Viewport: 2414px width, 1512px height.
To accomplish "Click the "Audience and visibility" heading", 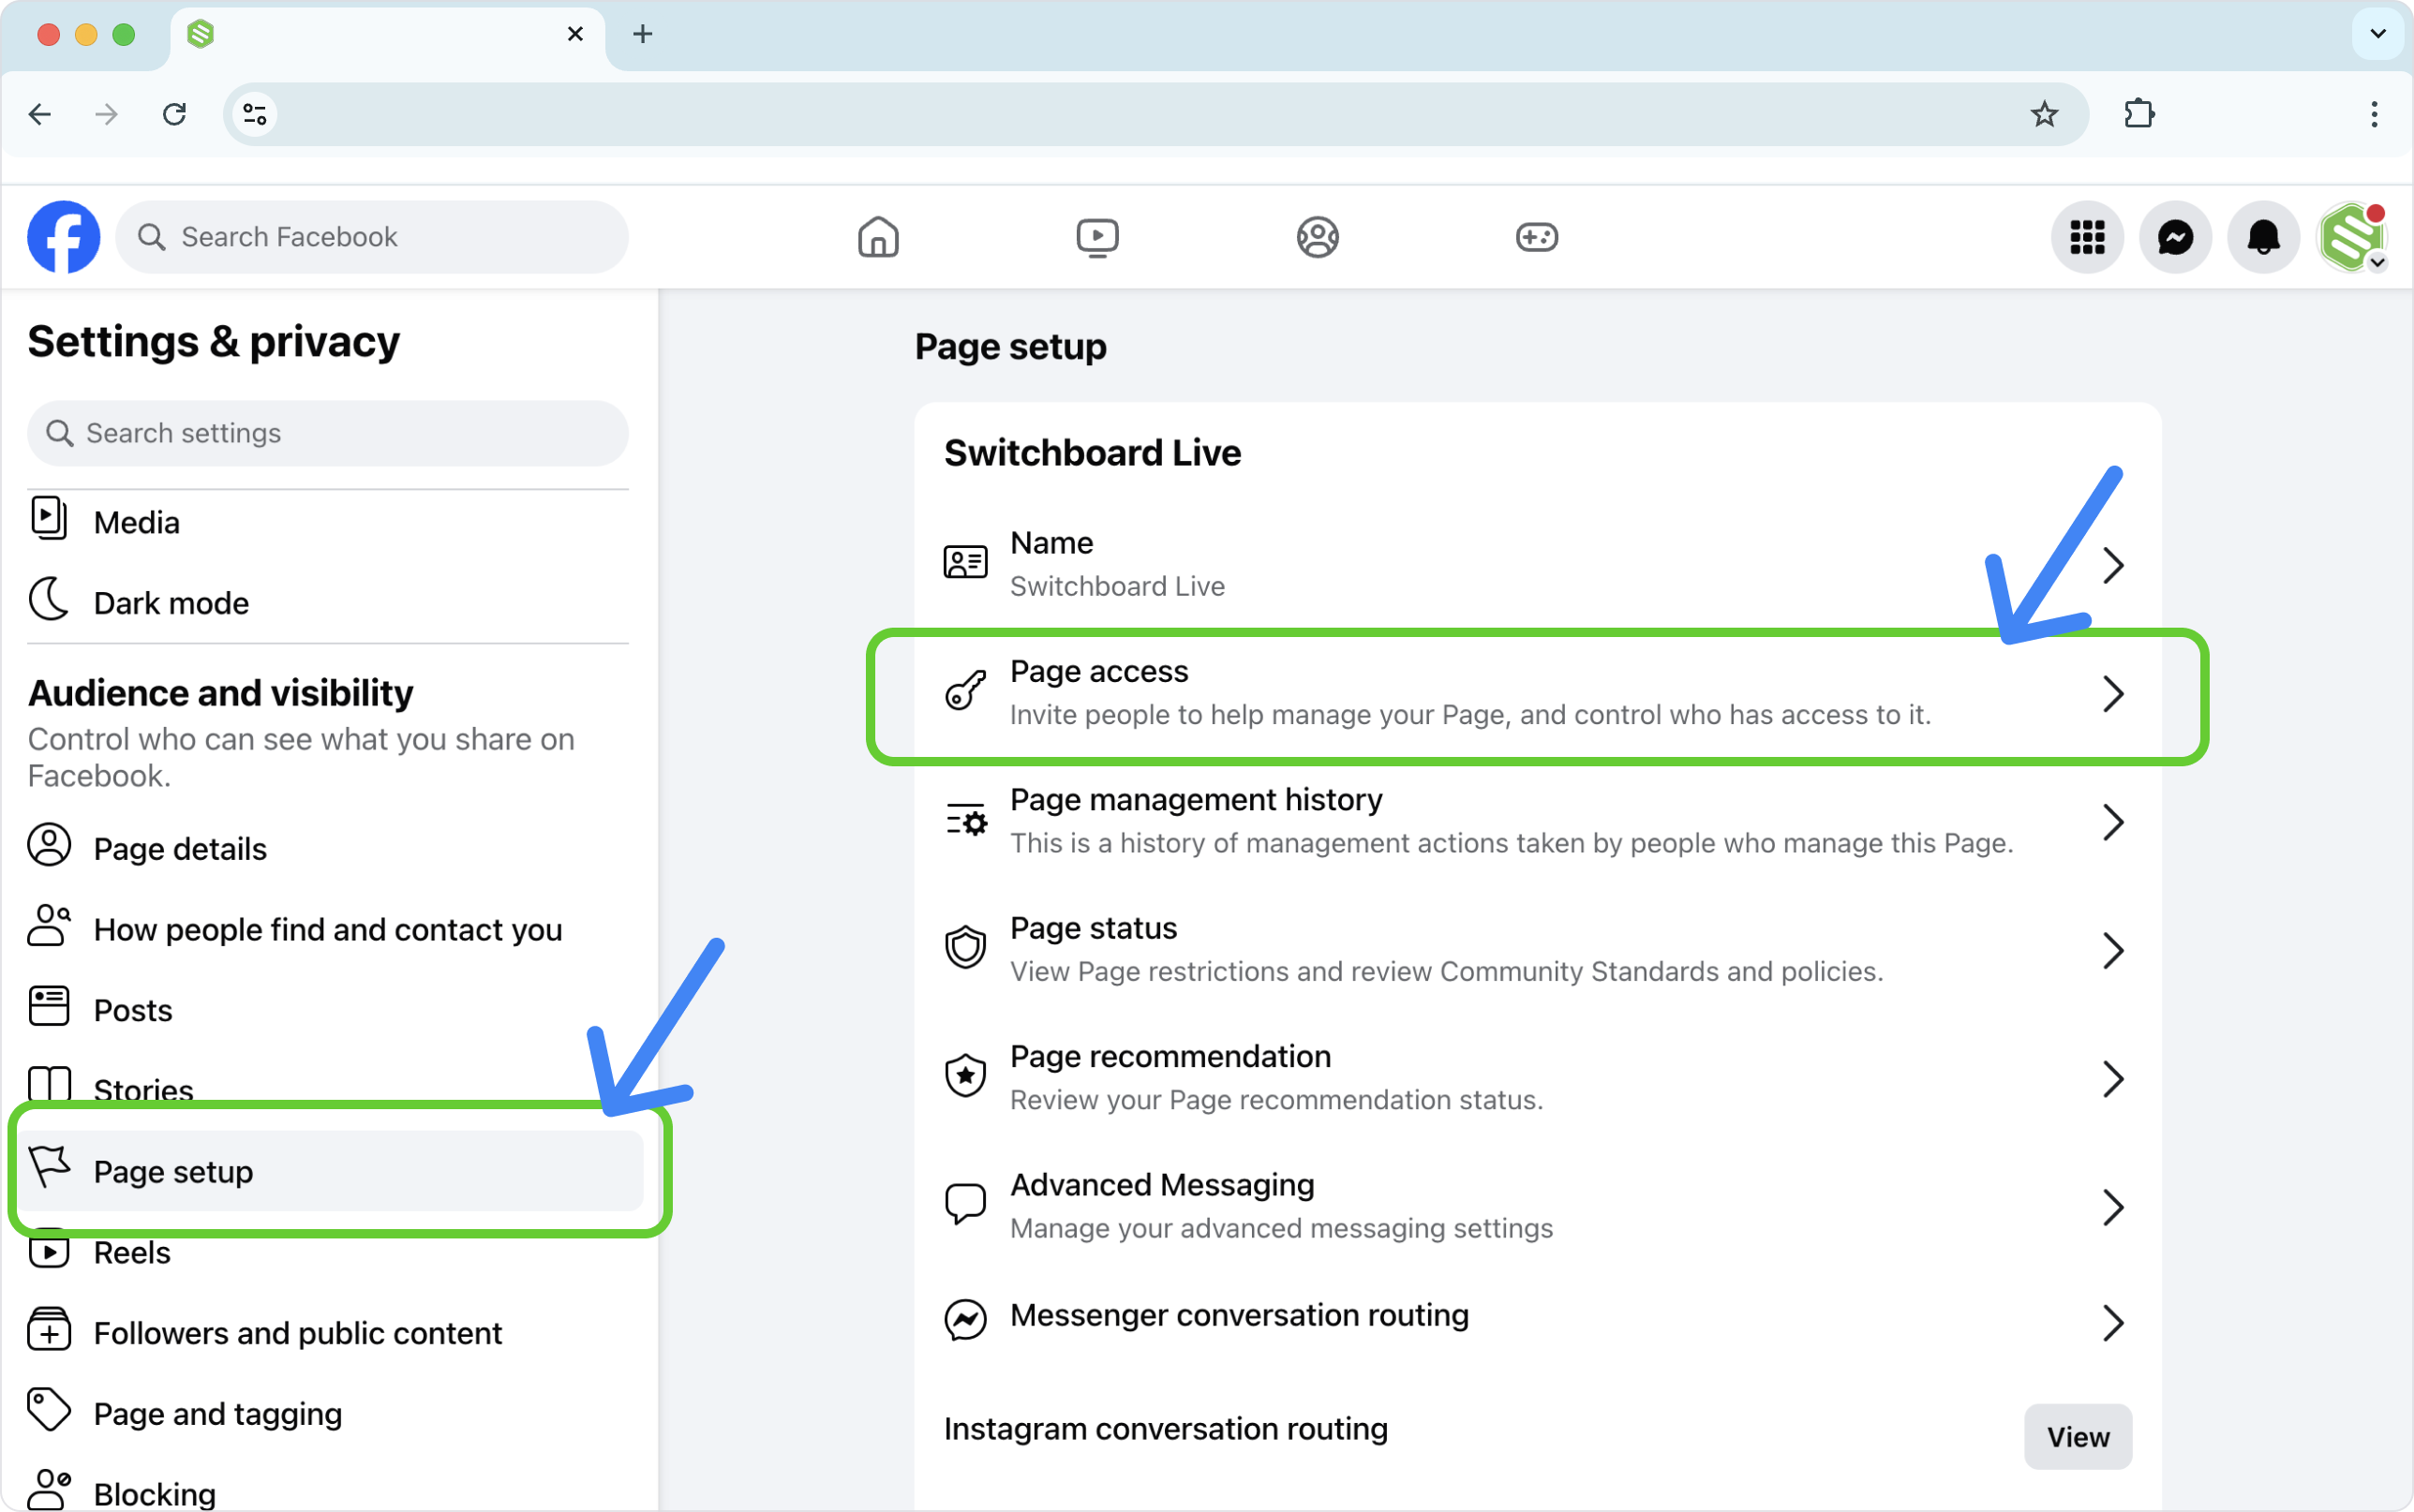I will 220,692.
